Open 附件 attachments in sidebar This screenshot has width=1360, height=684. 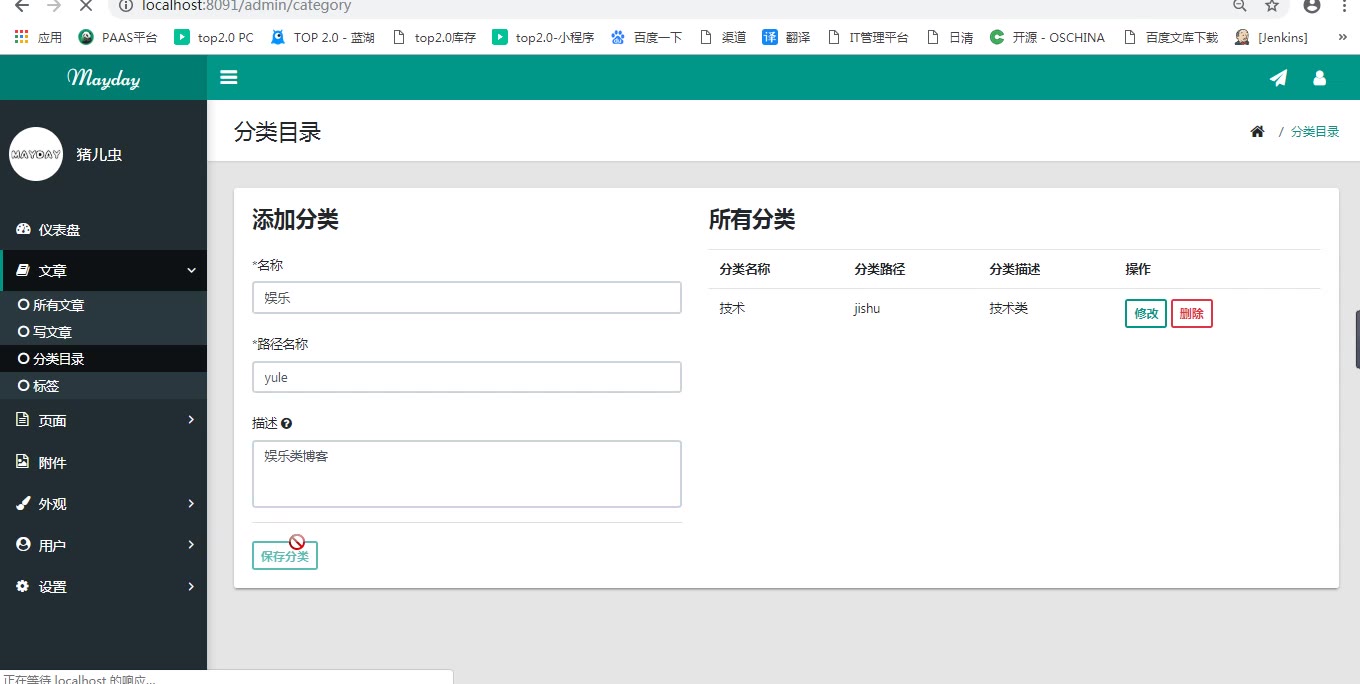[52, 463]
